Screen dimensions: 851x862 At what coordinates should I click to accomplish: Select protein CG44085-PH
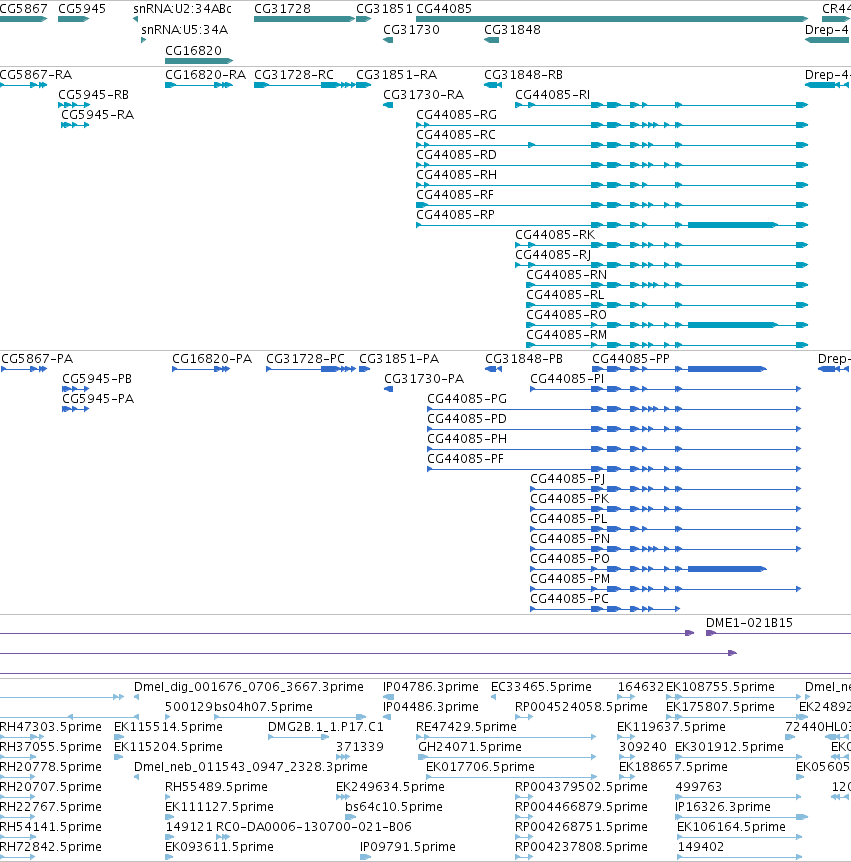tap(467, 439)
